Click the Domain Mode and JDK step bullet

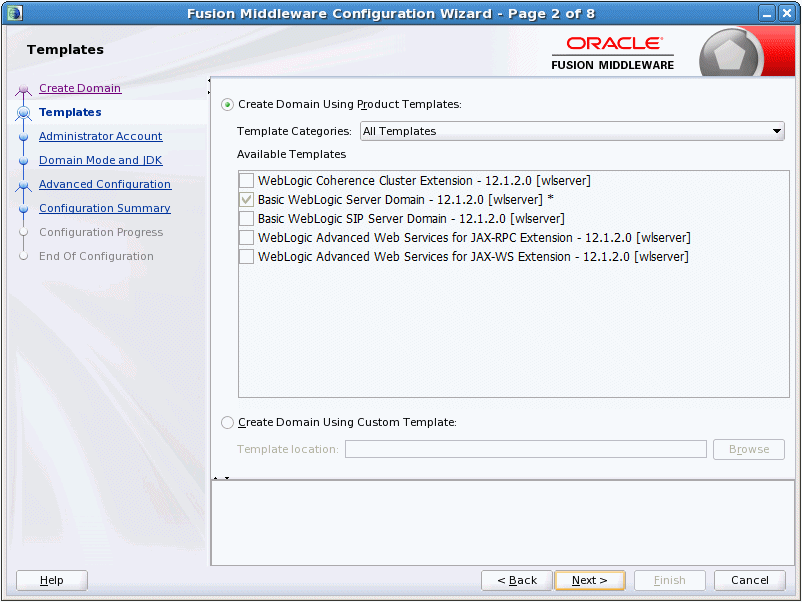pos(24,161)
